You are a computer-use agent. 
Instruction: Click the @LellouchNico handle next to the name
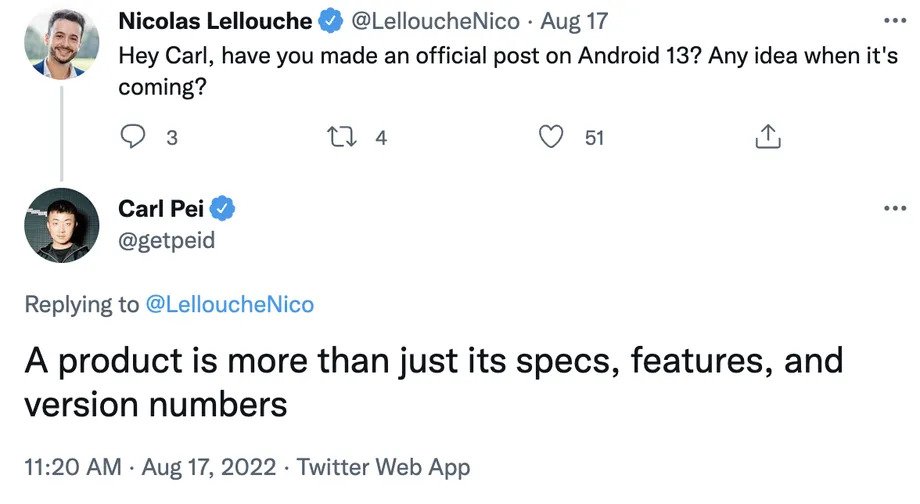(434, 20)
